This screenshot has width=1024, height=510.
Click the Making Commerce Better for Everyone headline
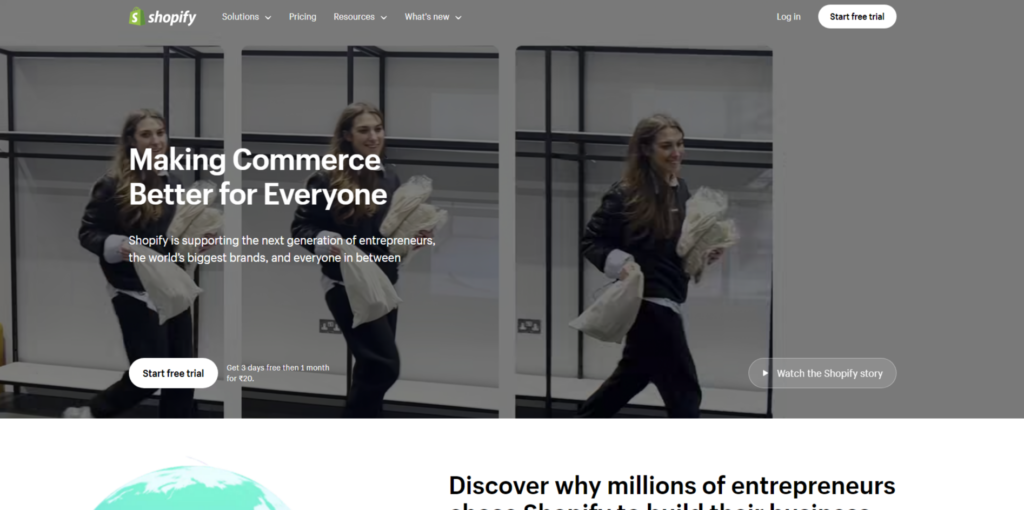click(258, 177)
